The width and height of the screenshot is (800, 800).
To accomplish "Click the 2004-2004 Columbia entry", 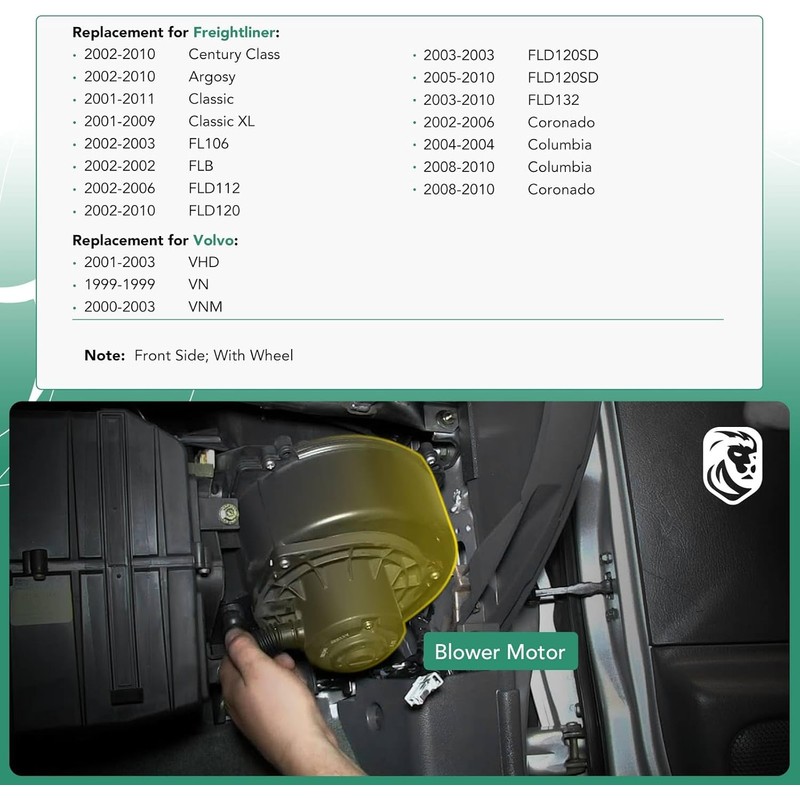I will pyautogui.click(x=507, y=145).
